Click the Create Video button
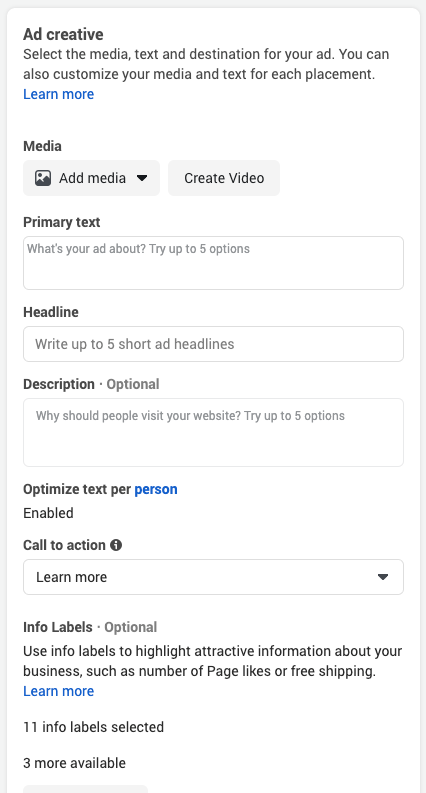Viewport: 426px width, 793px height. [x=224, y=178]
